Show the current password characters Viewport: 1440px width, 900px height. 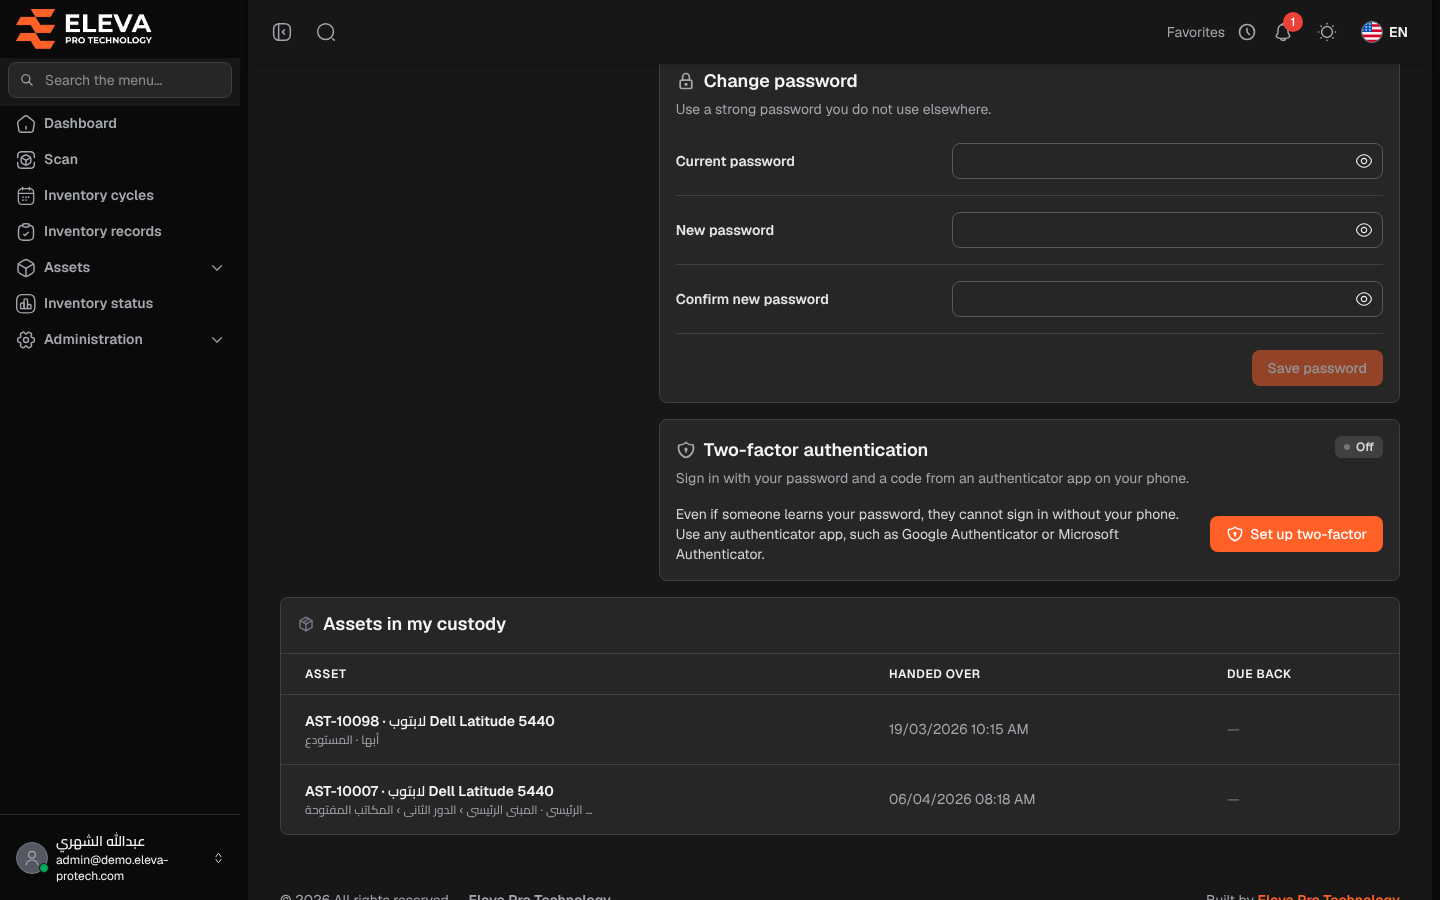pyautogui.click(x=1363, y=161)
